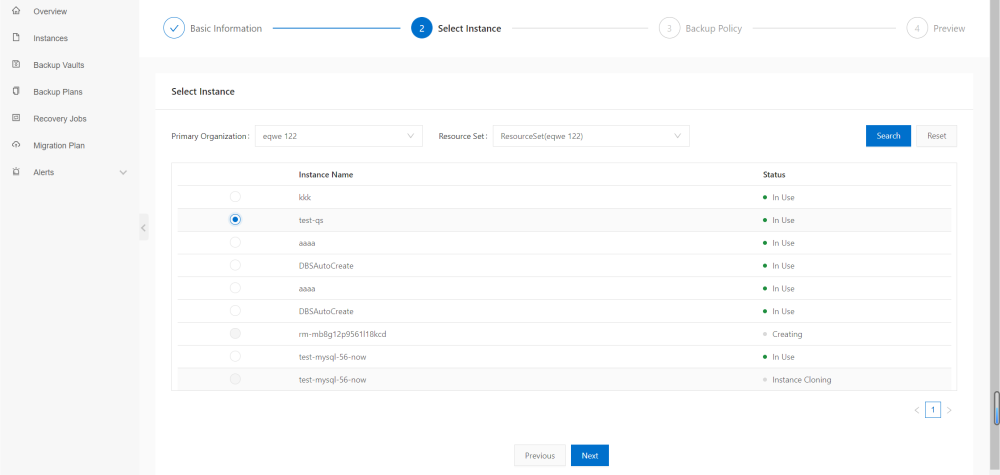
Task: Click the Creating status text
Action: pos(787,334)
